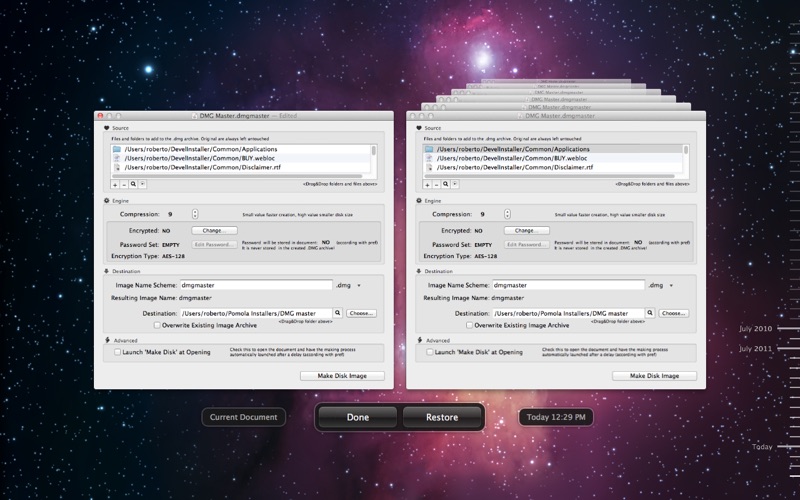Image resolution: width=800 pixels, height=500 pixels.
Task: Click the source list's horizontal scrollbar in the Edited window
Action: 237,176
